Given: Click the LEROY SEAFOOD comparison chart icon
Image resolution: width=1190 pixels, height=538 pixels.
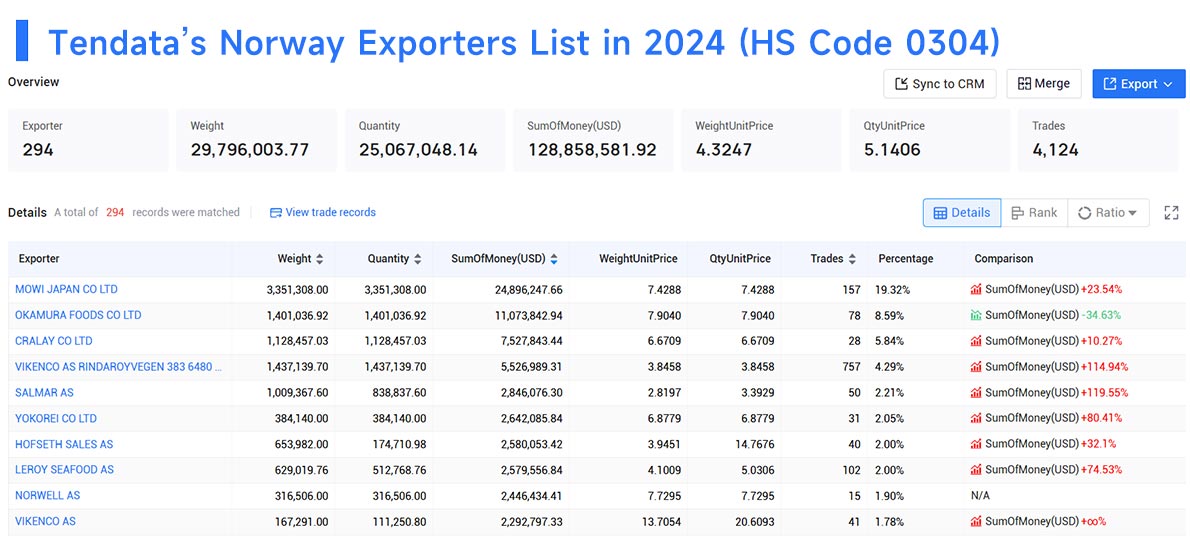Looking at the screenshot, I should 976,470.
